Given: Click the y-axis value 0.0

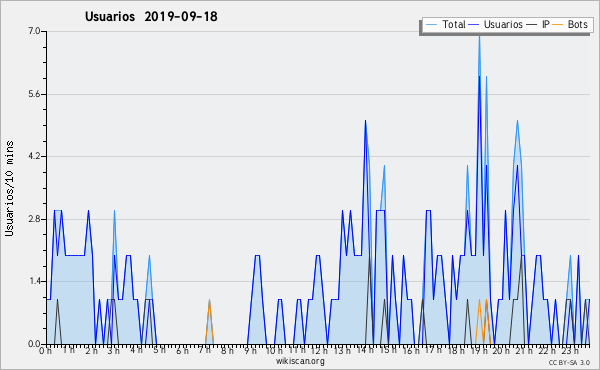Looking at the screenshot, I should (34, 344).
